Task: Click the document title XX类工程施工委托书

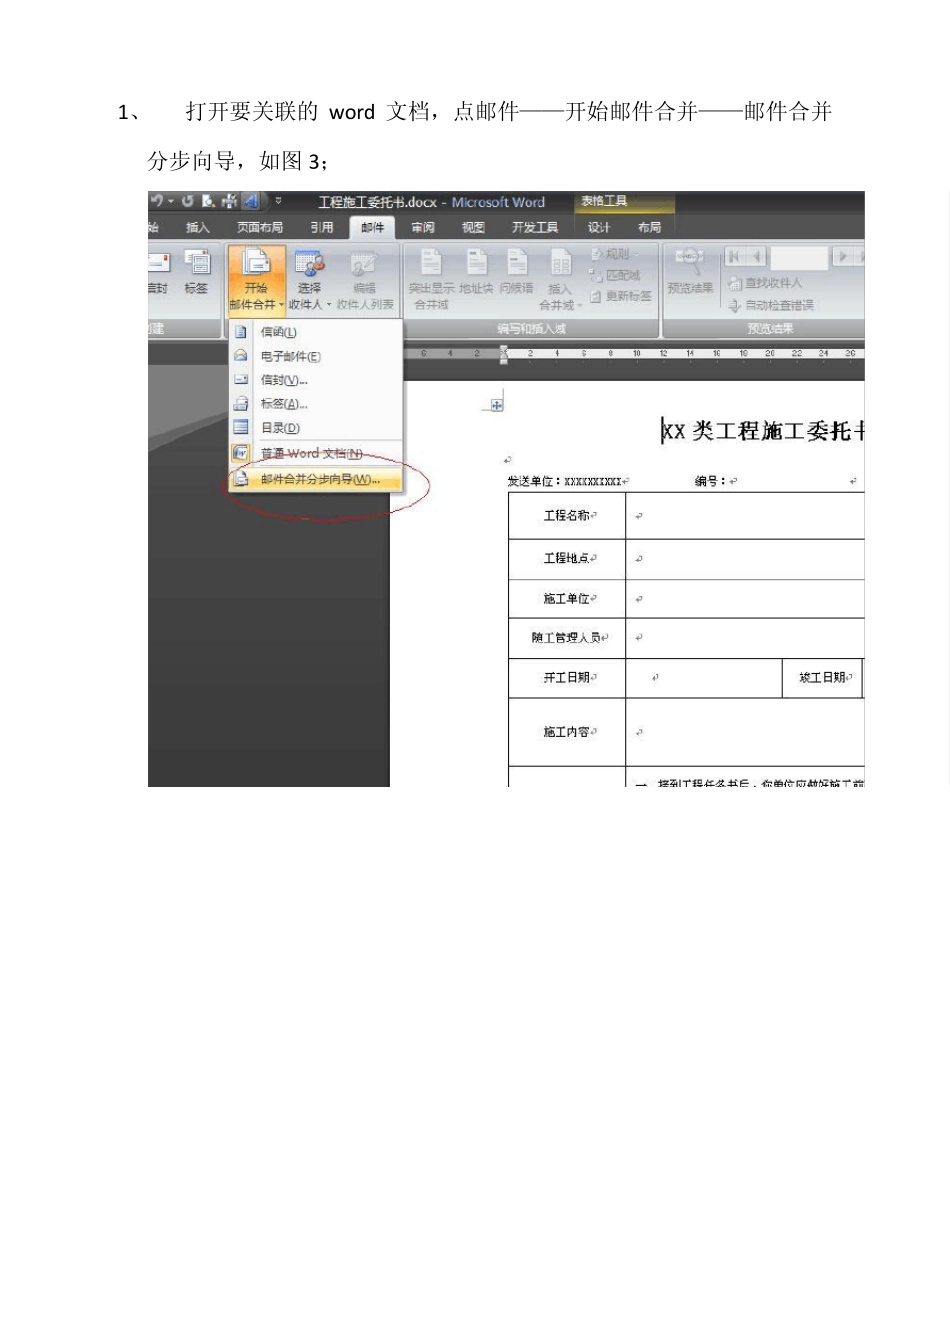Action: pos(763,431)
